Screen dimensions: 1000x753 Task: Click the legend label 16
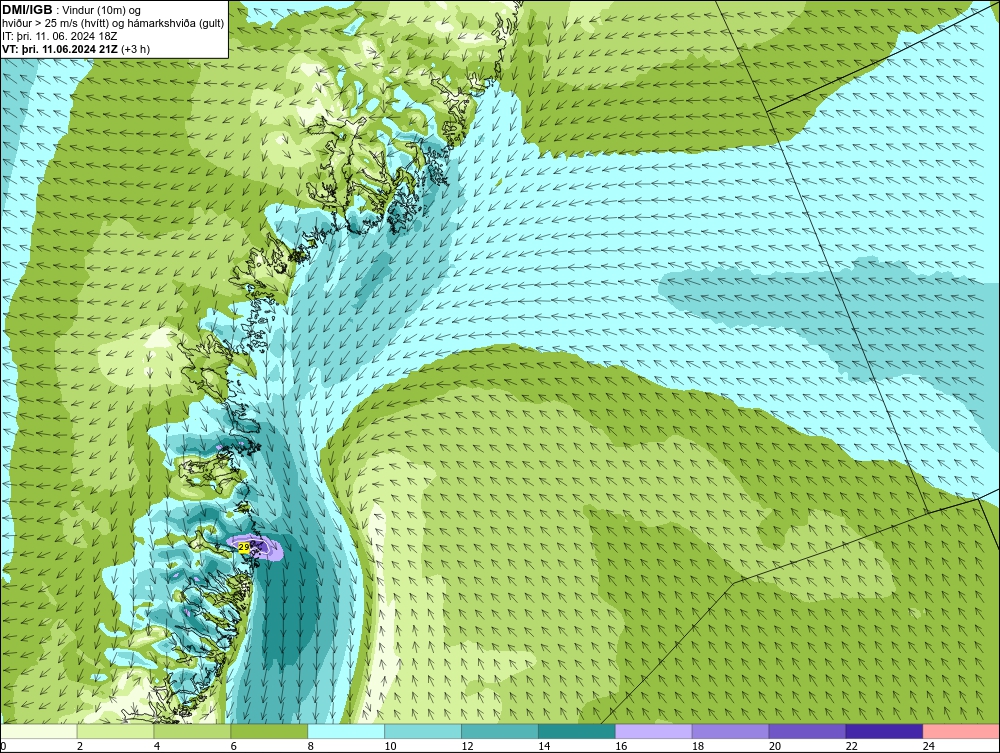pos(621,746)
